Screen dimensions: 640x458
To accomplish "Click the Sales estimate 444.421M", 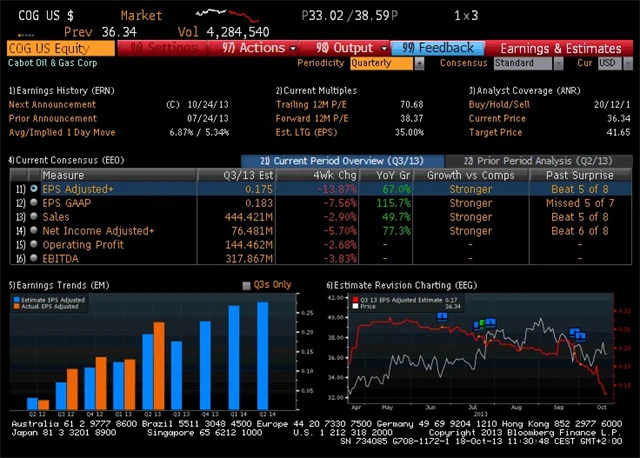I will pos(249,217).
